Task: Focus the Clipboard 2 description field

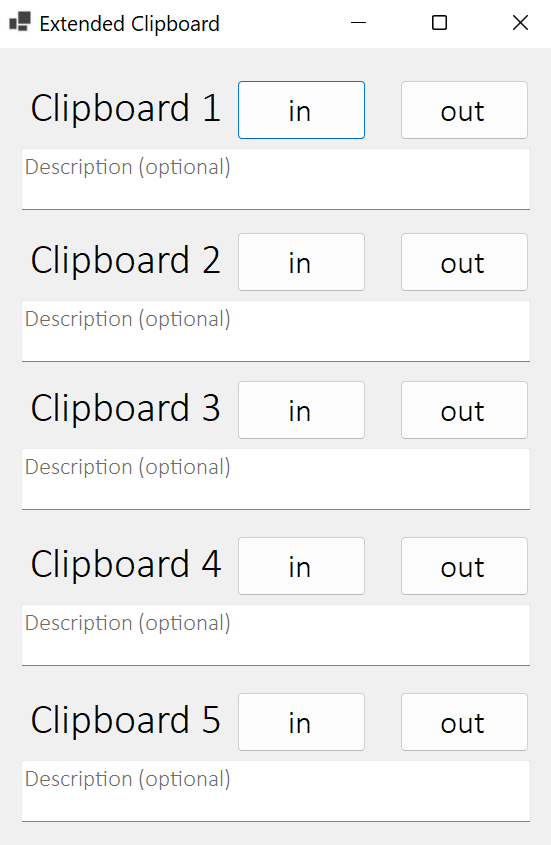Action: 276,331
